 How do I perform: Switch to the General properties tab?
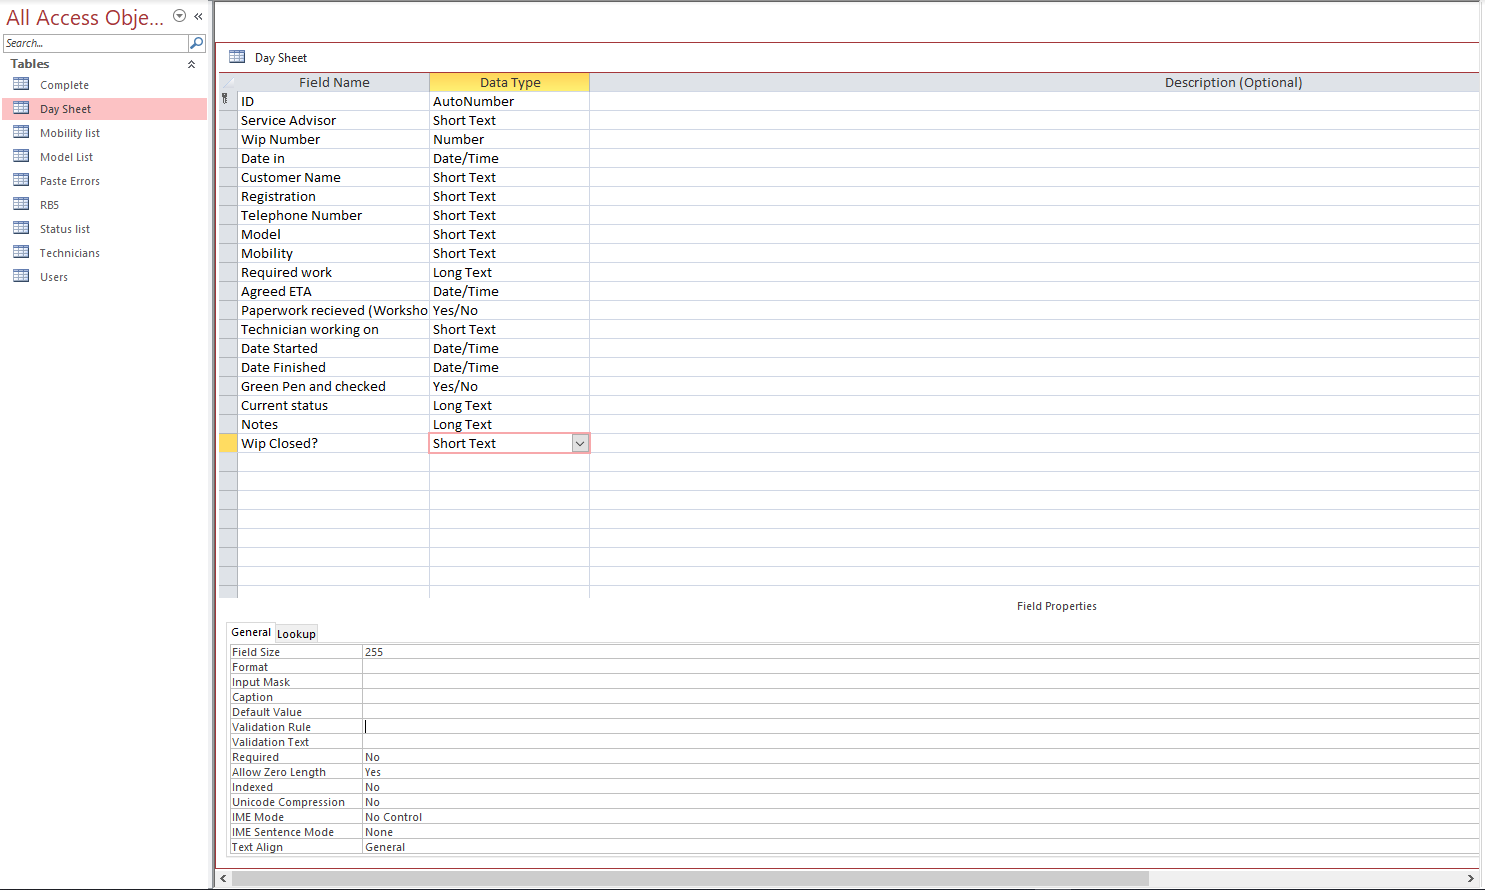tap(251, 632)
